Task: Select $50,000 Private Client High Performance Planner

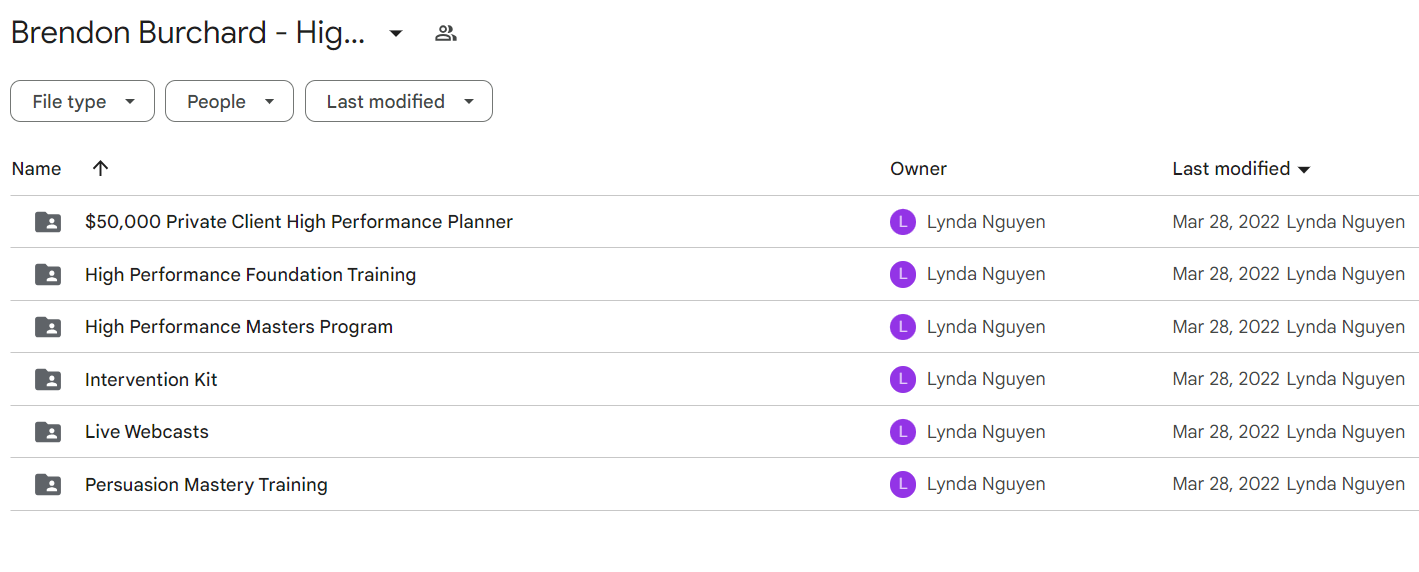Action: (299, 222)
